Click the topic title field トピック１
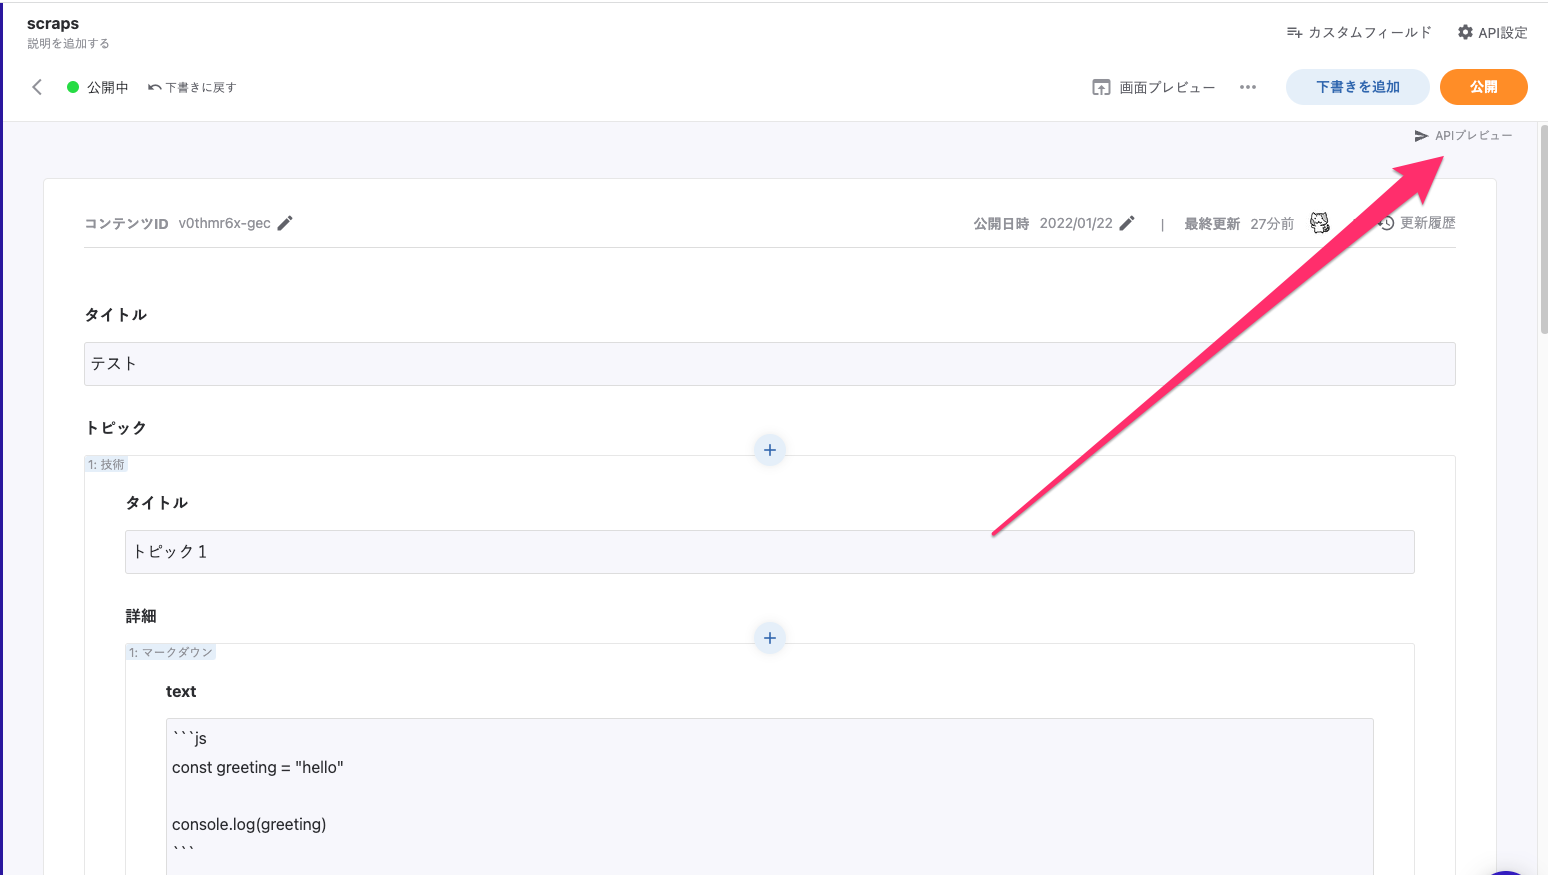This screenshot has height=875, width=1548. 769,552
